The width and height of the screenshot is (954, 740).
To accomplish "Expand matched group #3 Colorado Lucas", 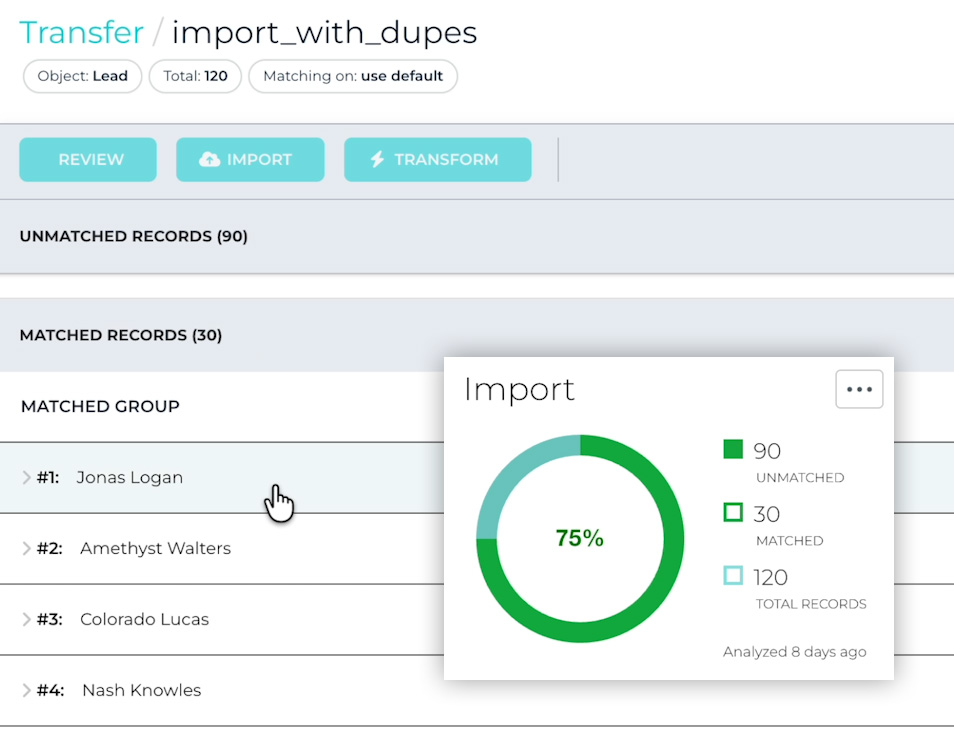I will tap(27, 619).
